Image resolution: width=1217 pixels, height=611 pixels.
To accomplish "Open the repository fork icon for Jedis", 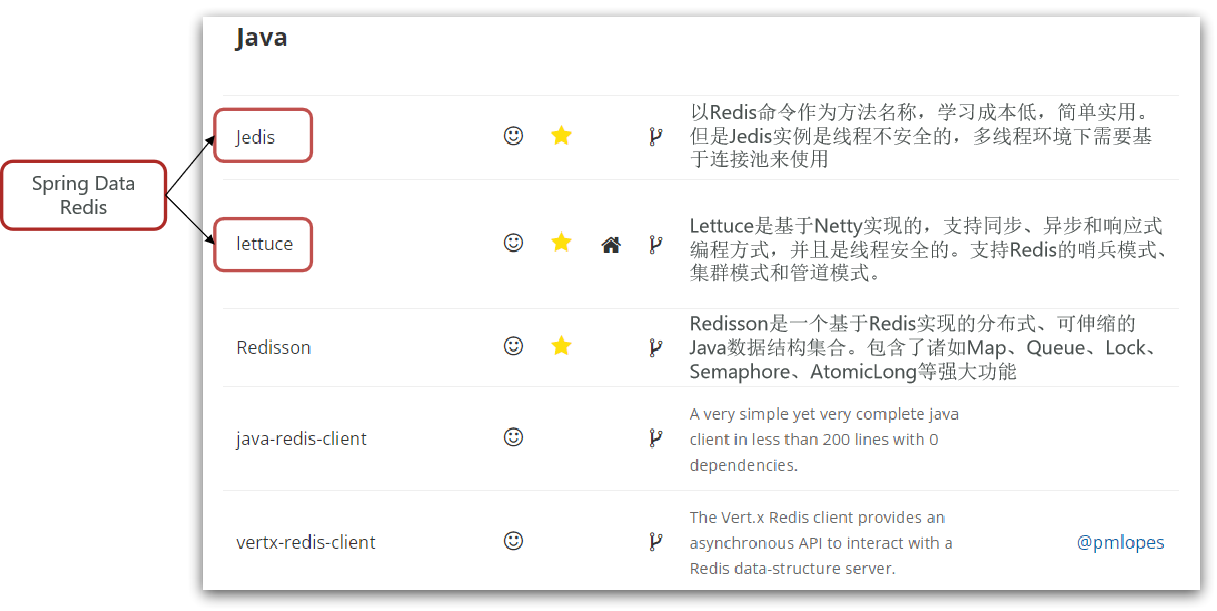I will 655,137.
